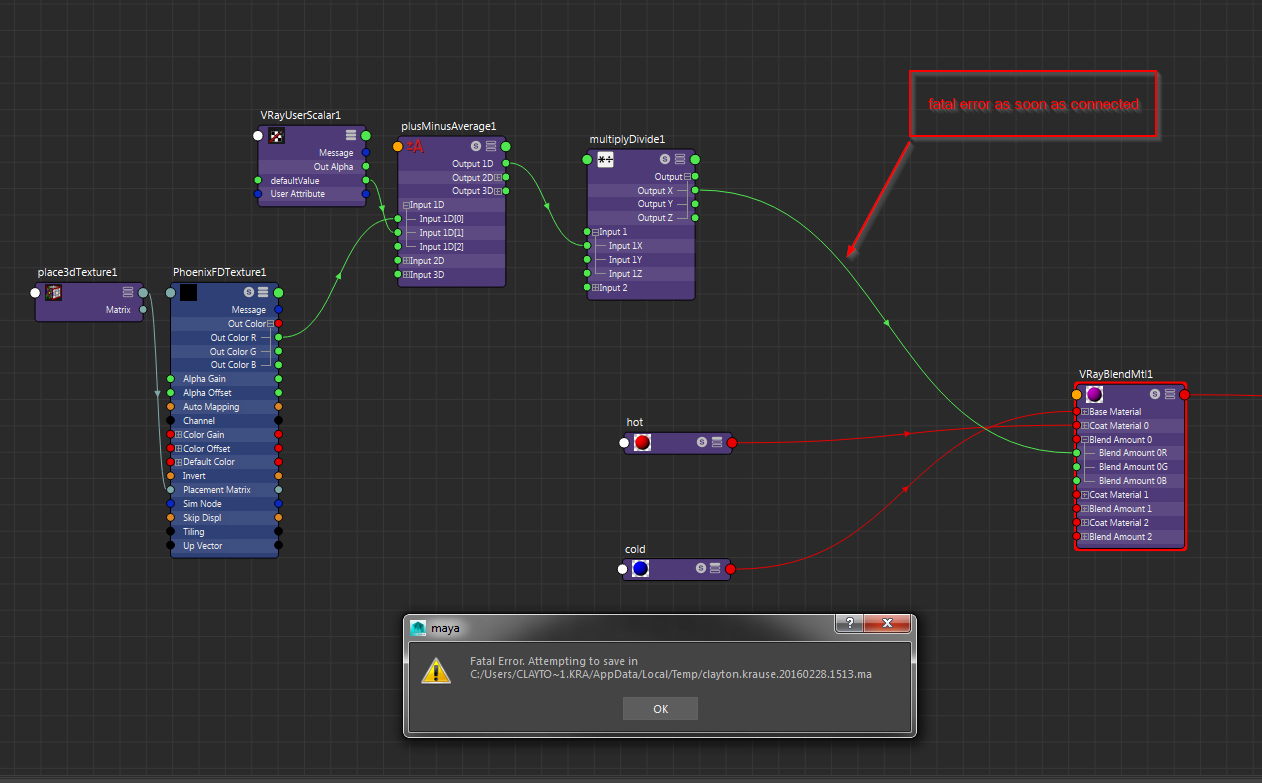This screenshot has width=1262, height=783.
Task: Select the Input 1X attribute row
Action: click(x=641, y=246)
